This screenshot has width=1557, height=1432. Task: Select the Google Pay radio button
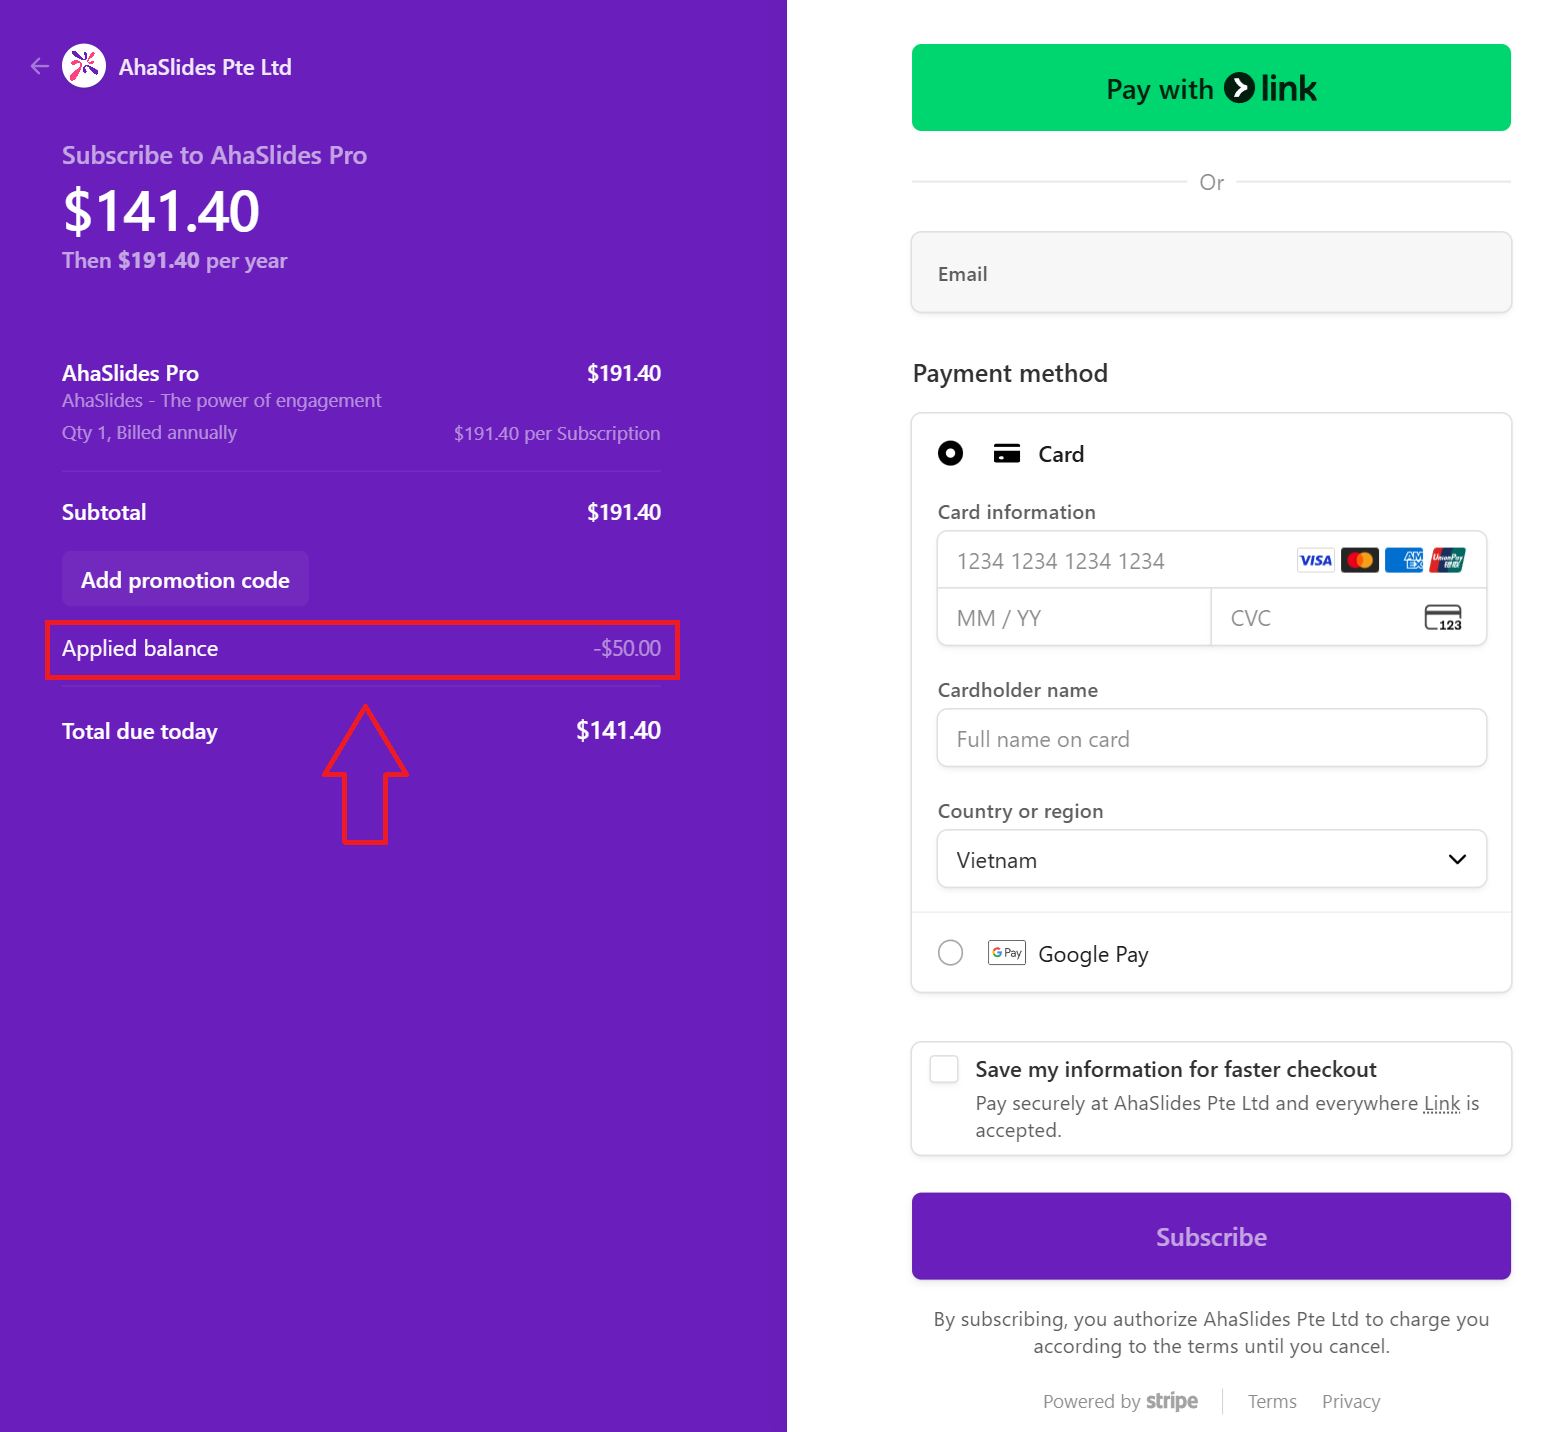950,953
